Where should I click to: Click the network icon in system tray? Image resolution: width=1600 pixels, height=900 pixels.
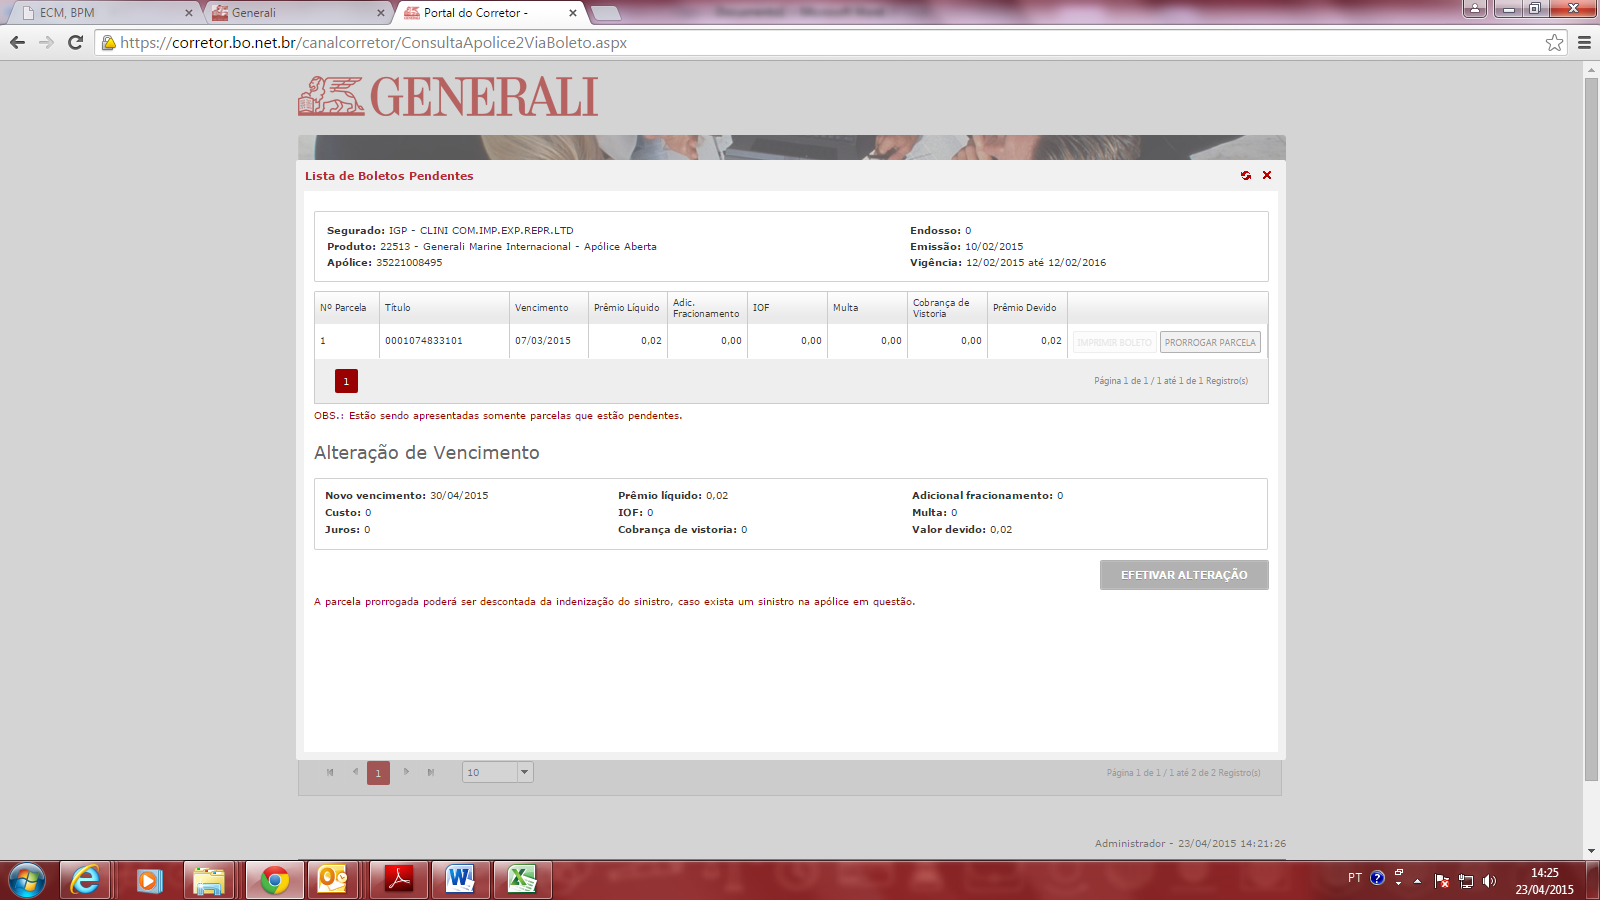(x=1466, y=881)
